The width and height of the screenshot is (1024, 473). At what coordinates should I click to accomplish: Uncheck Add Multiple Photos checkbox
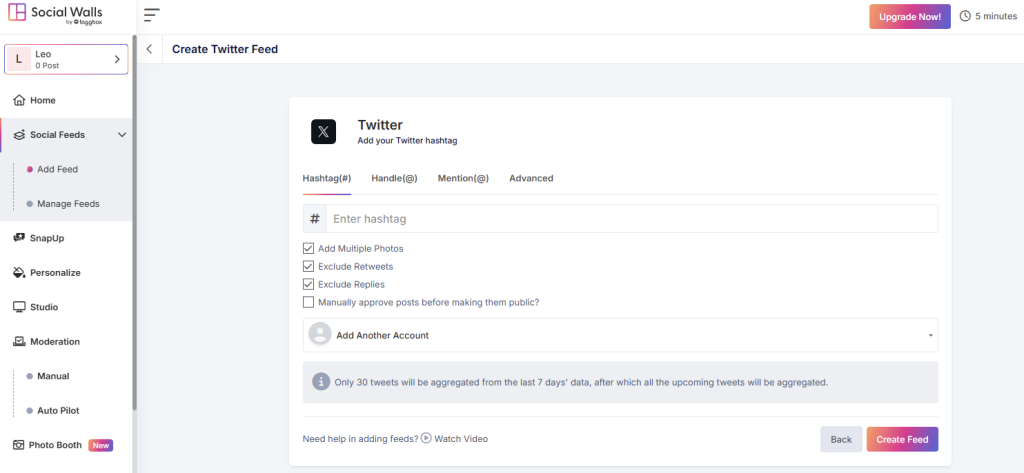(308, 248)
